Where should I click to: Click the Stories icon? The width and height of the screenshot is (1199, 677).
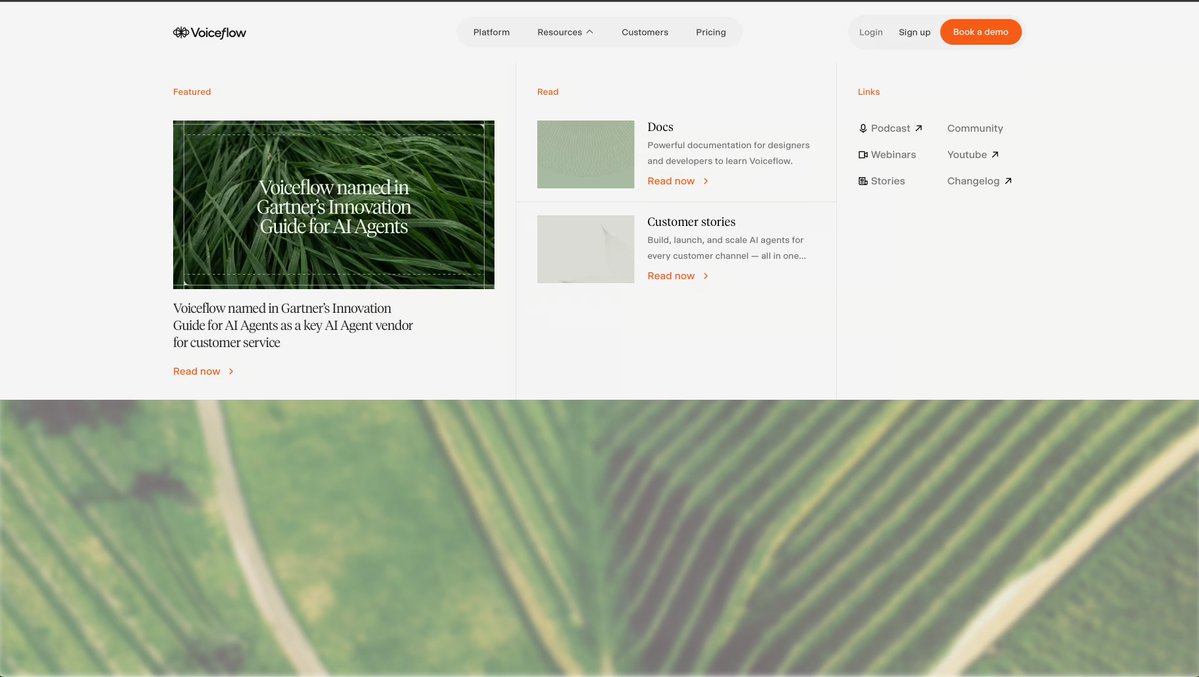coord(863,181)
